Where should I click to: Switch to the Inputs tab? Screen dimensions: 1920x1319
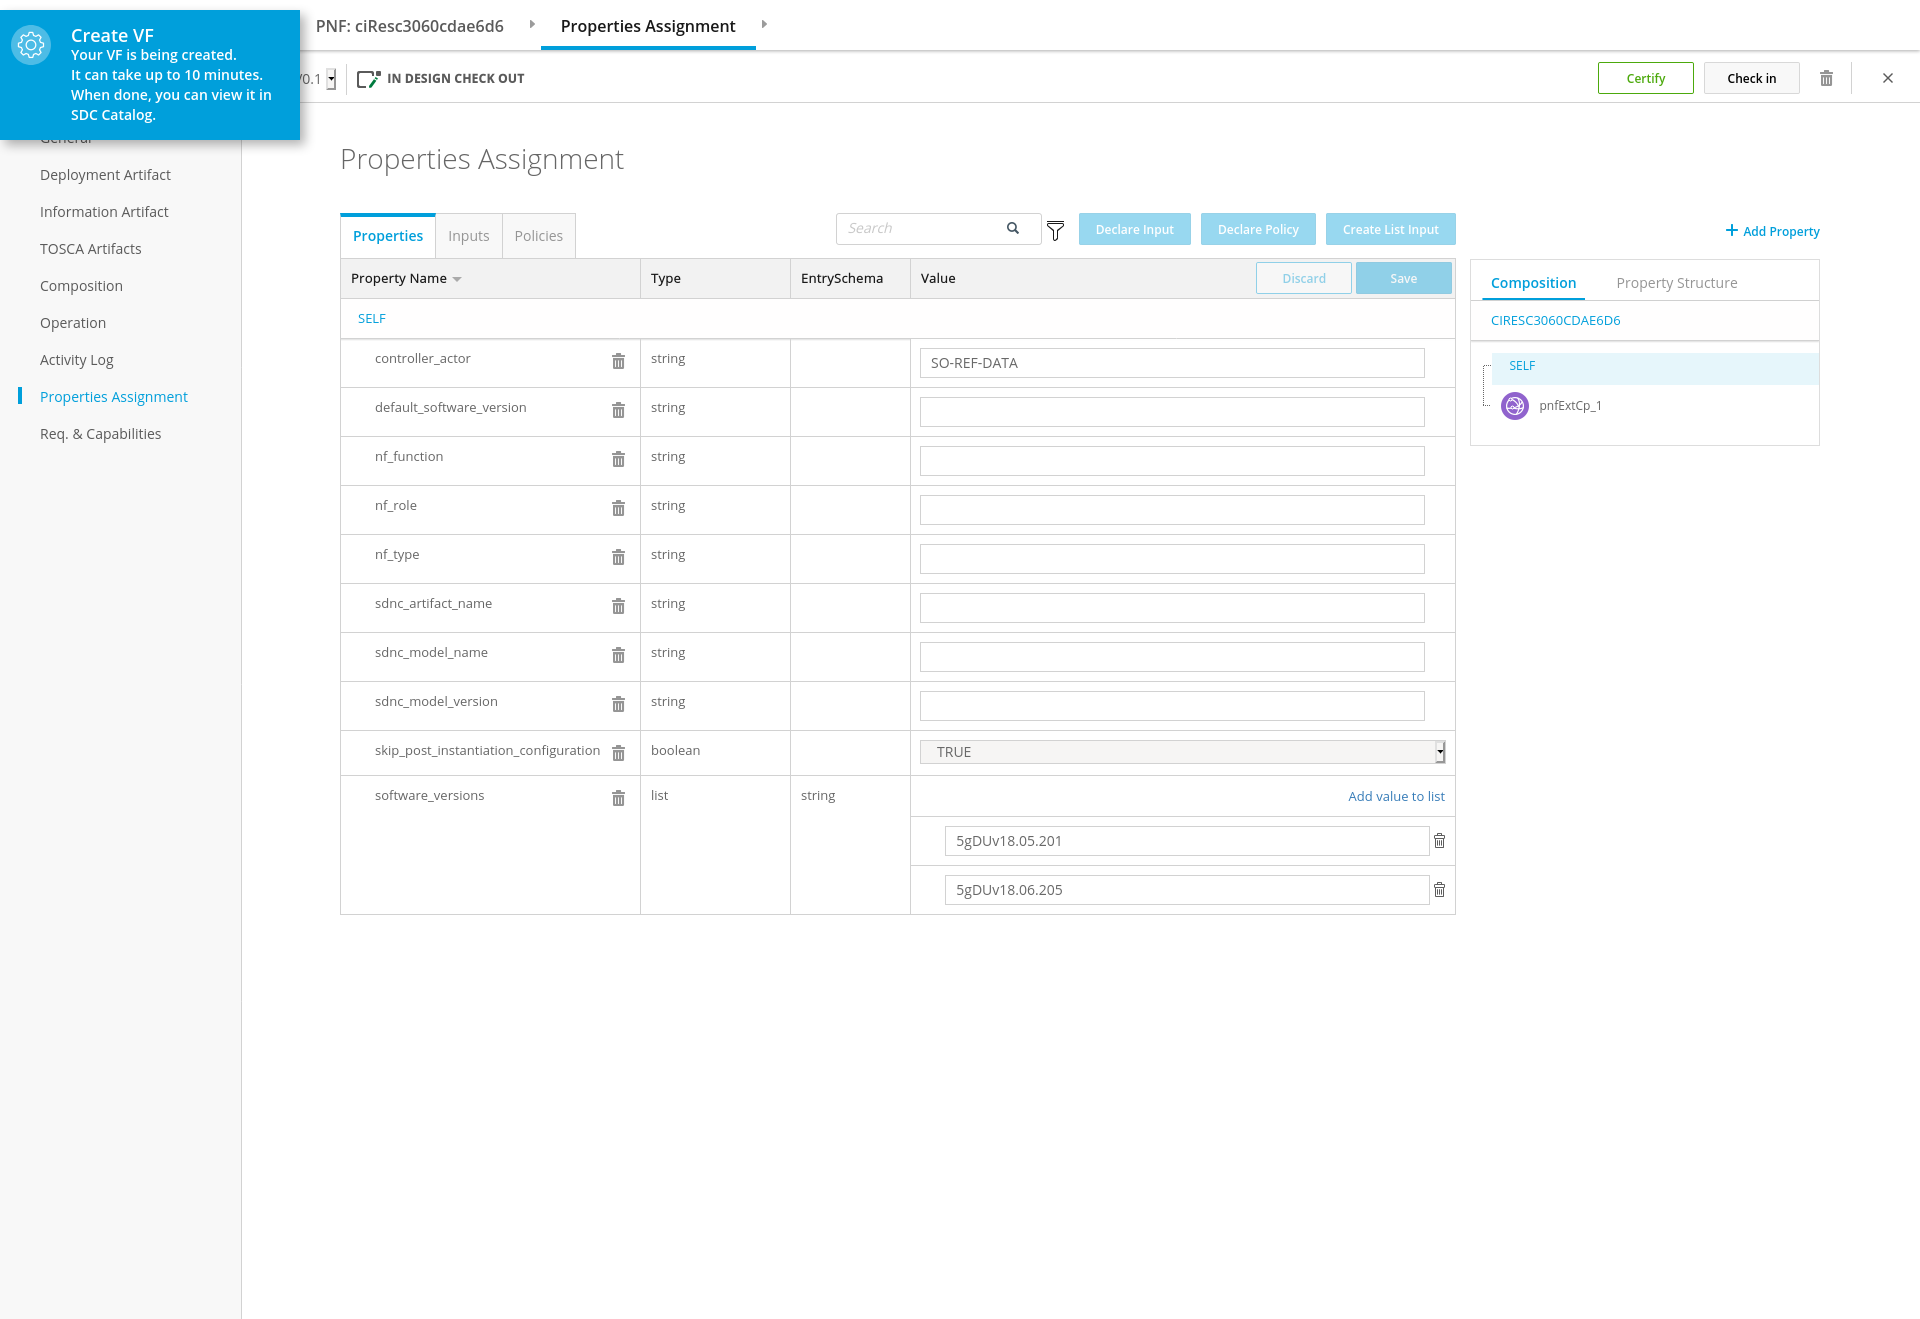[468, 236]
